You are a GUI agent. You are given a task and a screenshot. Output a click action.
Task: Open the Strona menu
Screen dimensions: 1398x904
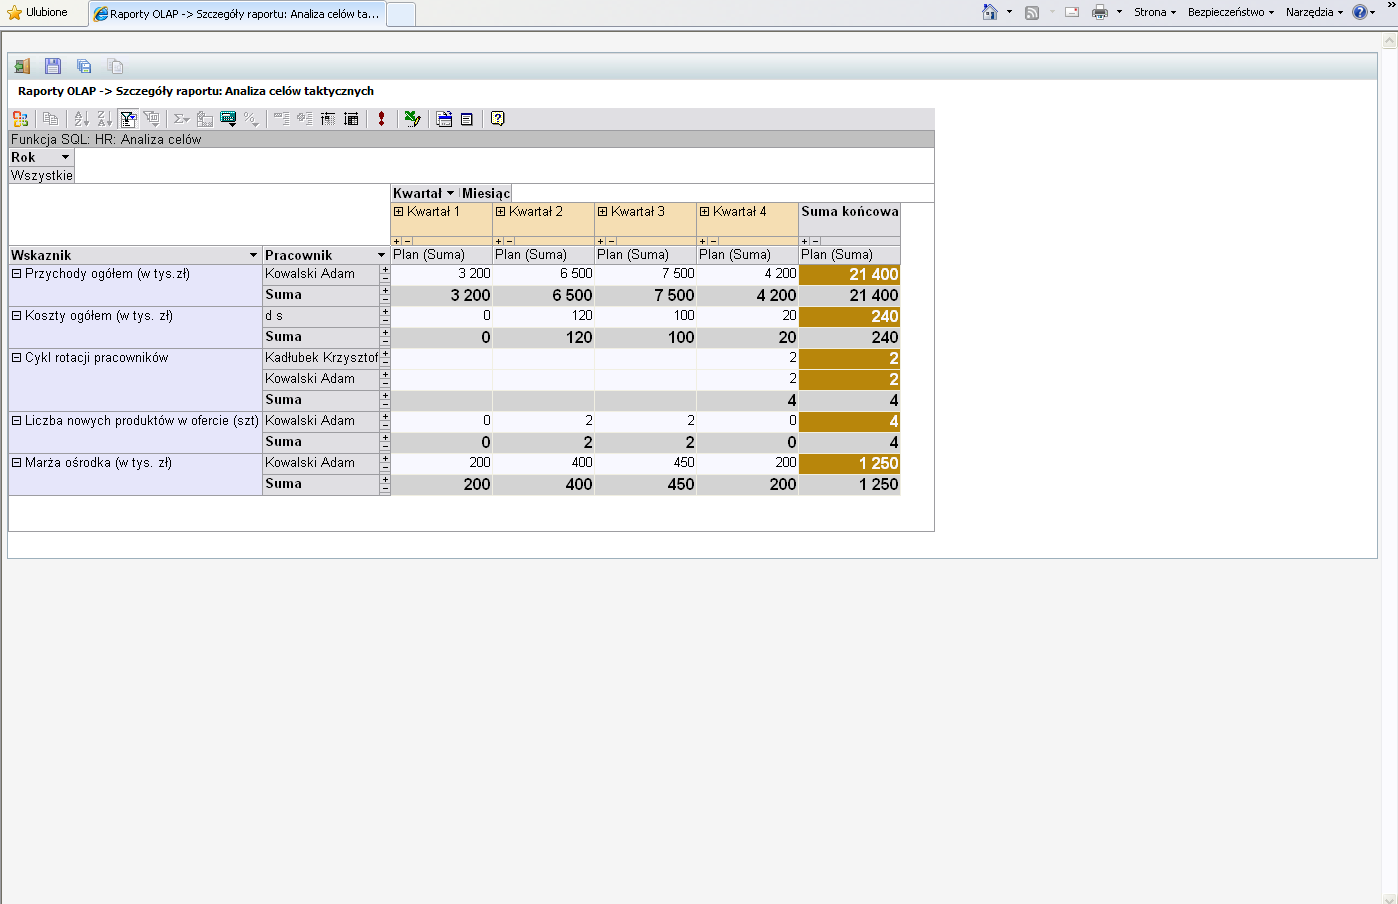click(1154, 12)
